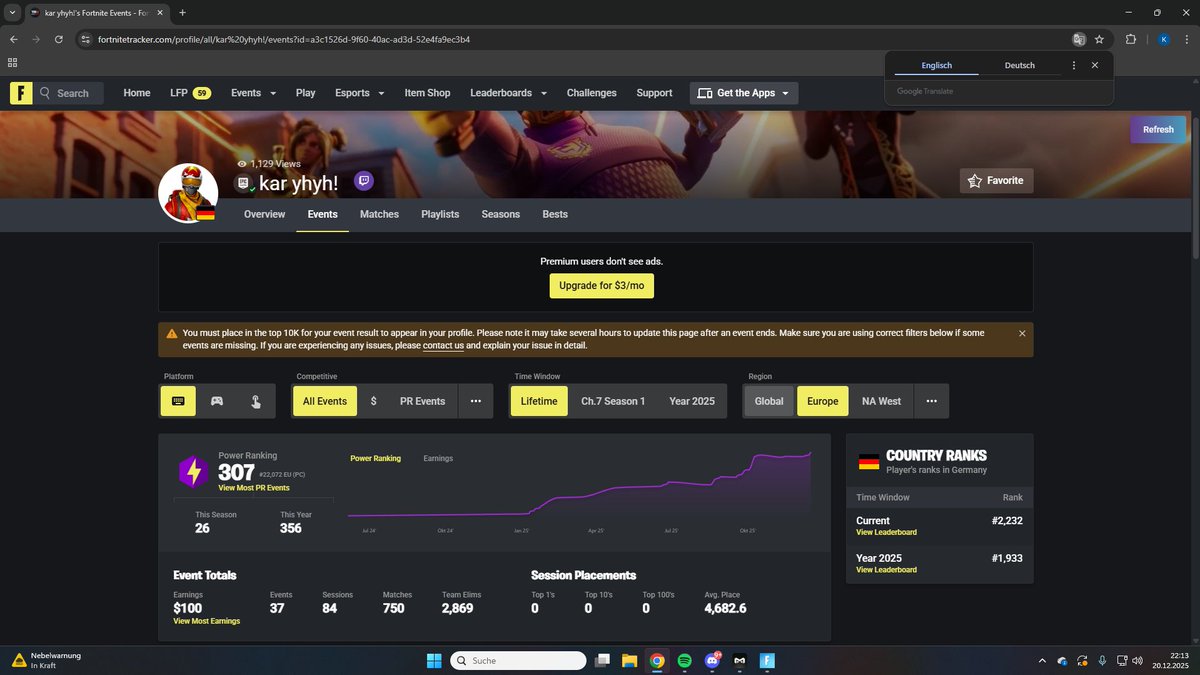The height and width of the screenshot is (675, 1200).
Task: Select the Global region filter
Action: [x=769, y=401]
